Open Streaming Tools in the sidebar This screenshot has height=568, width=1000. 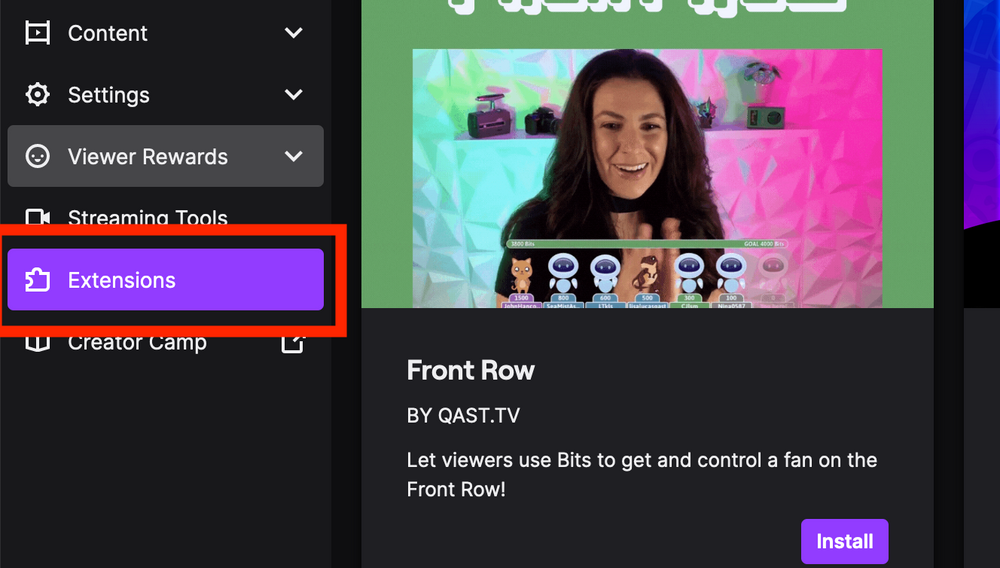click(x=165, y=216)
